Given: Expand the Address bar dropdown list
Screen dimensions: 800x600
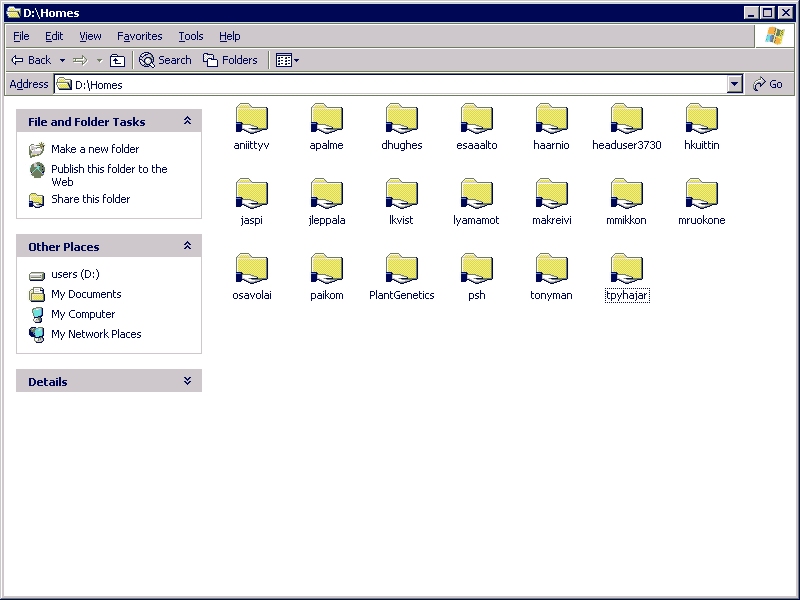Looking at the screenshot, I should (x=735, y=85).
